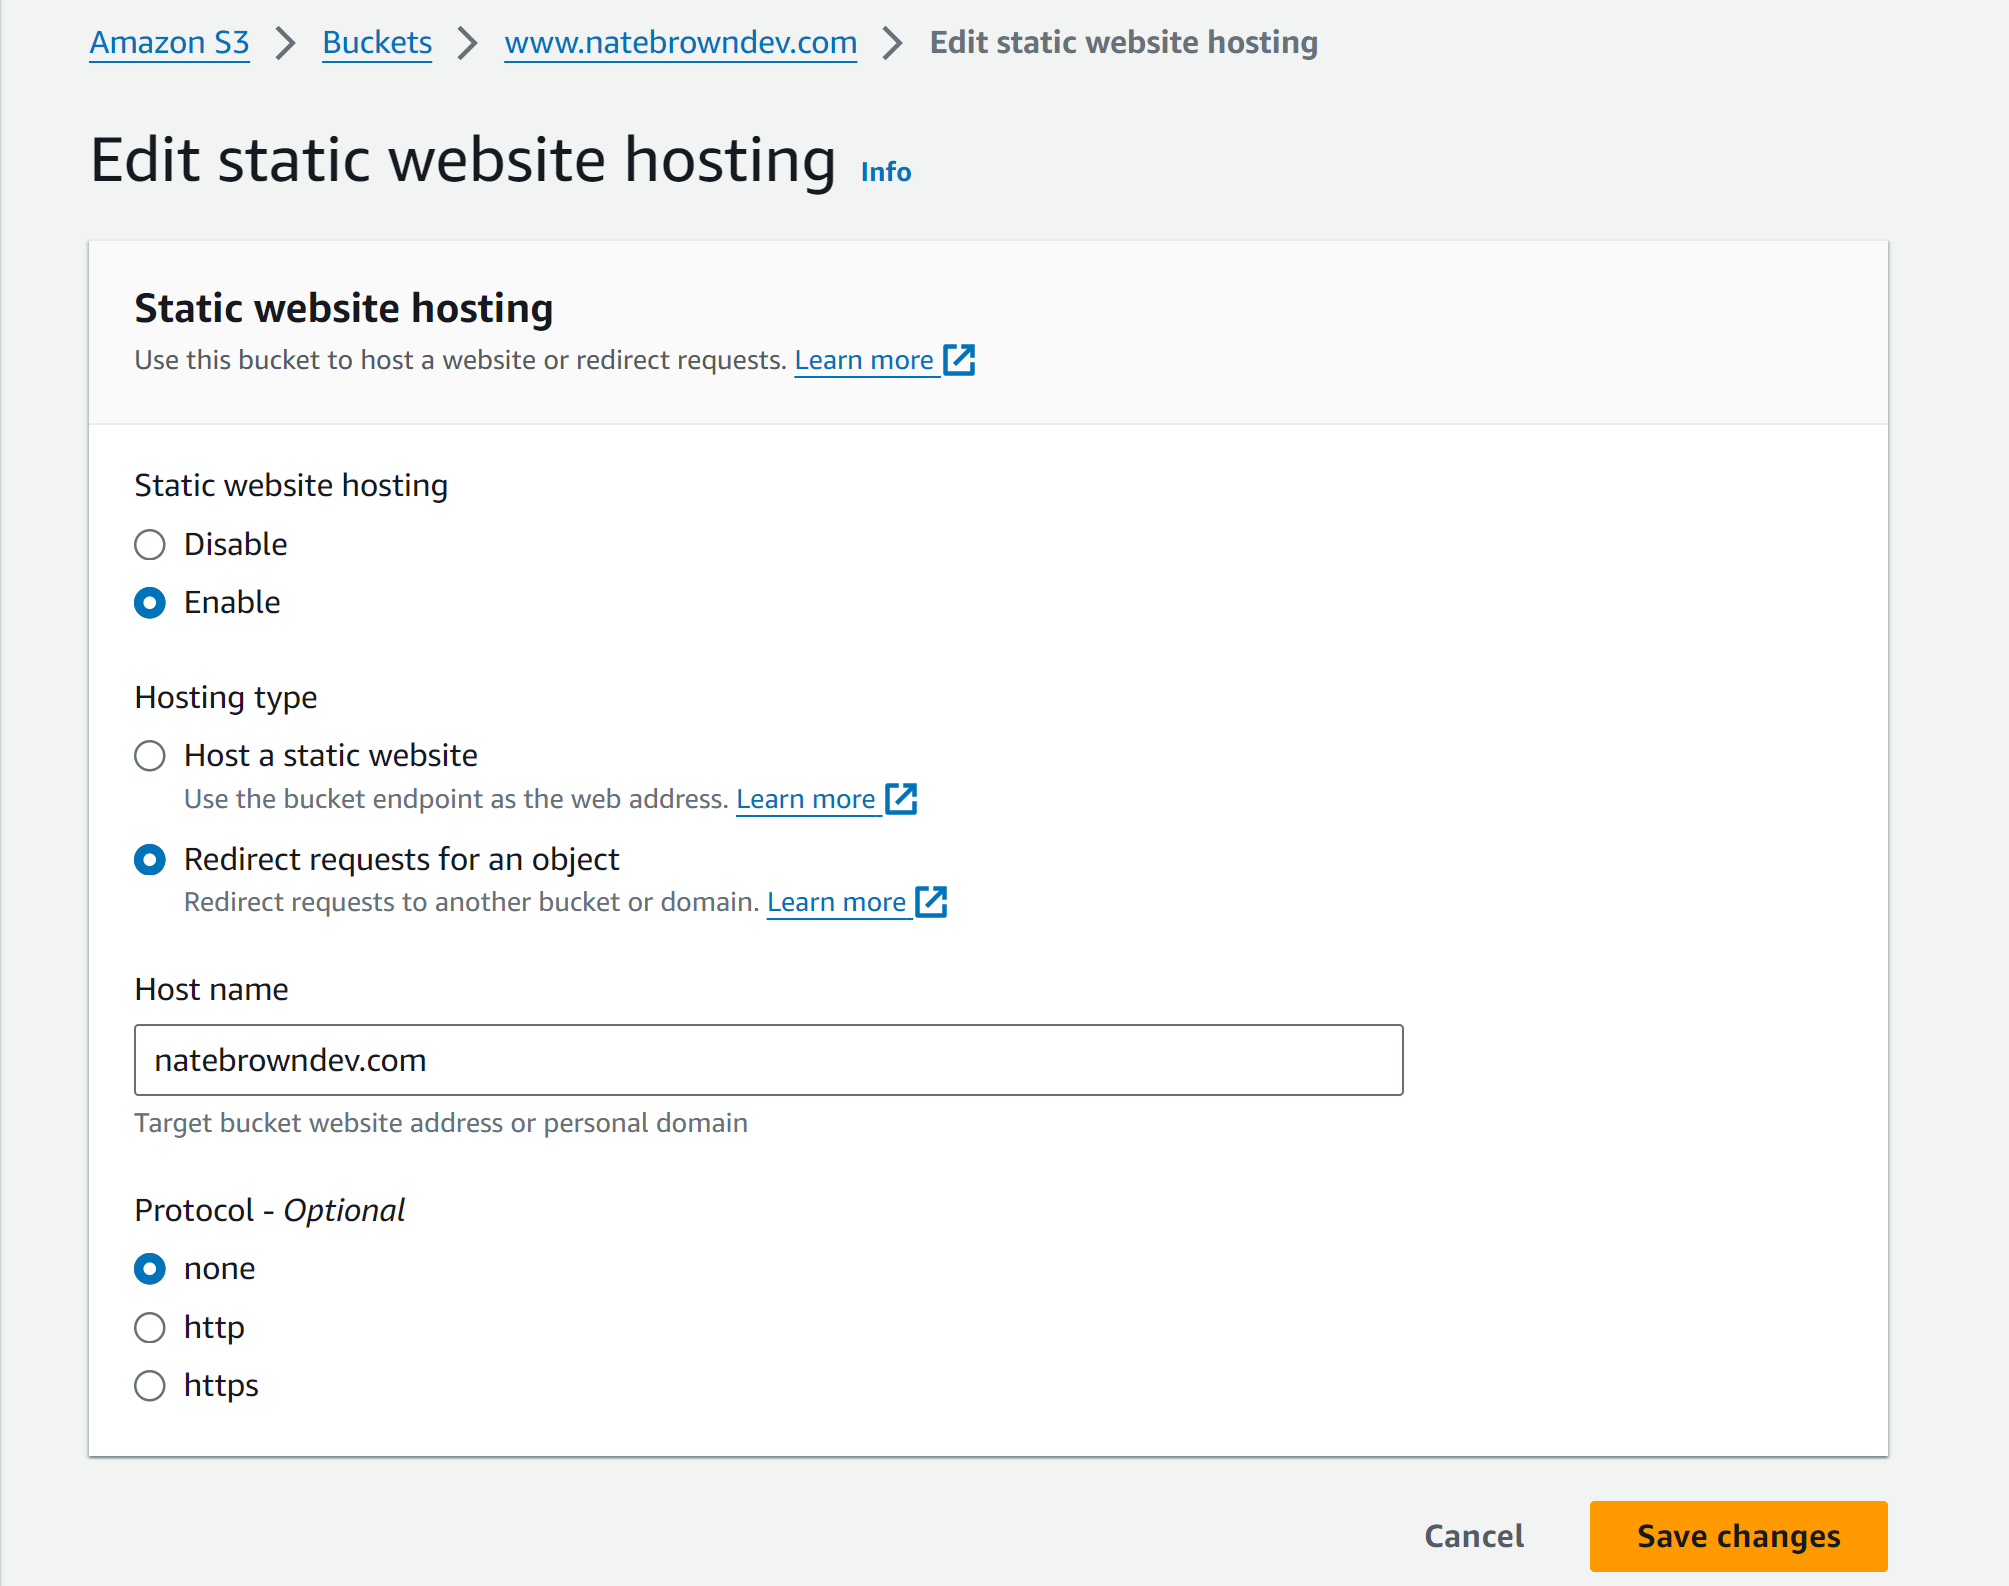The height and width of the screenshot is (1586, 2009).
Task: Select the https protocol option
Action: click(148, 1386)
